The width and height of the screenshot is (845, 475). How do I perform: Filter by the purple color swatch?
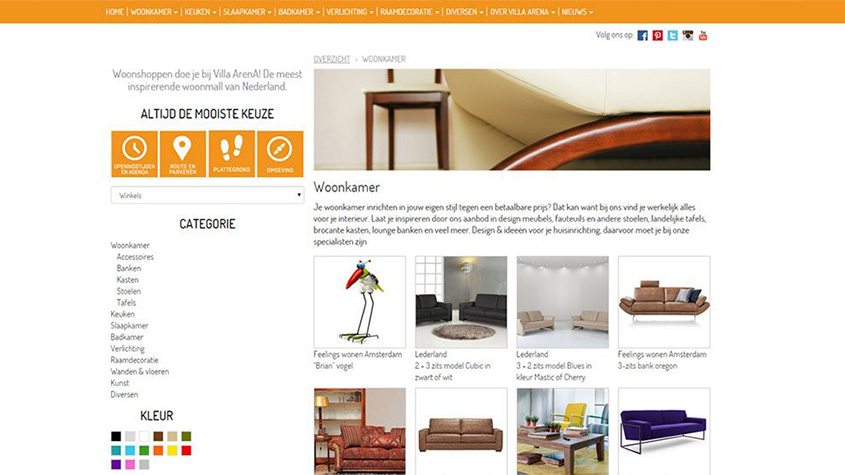116,464
